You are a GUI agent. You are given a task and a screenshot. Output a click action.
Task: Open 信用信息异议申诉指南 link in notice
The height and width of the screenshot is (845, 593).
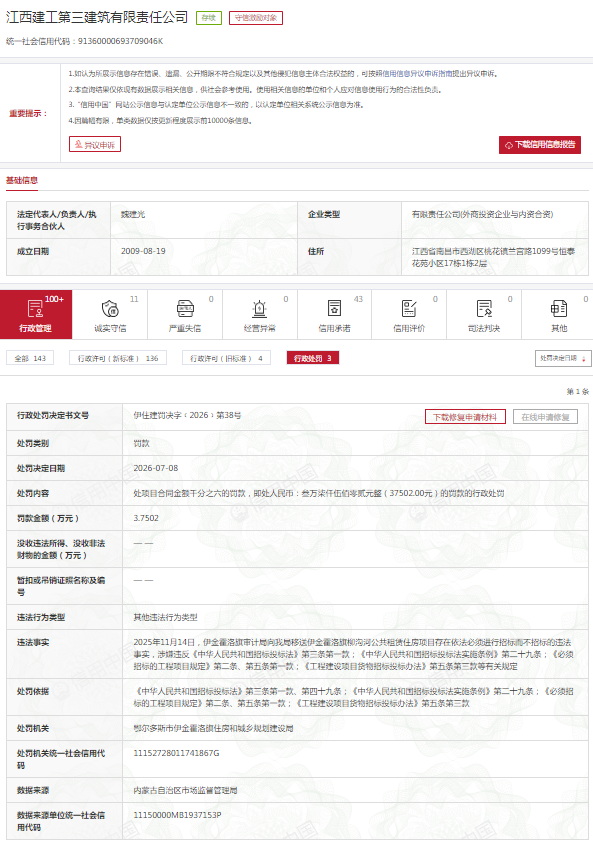pyautogui.click(x=418, y=74)
